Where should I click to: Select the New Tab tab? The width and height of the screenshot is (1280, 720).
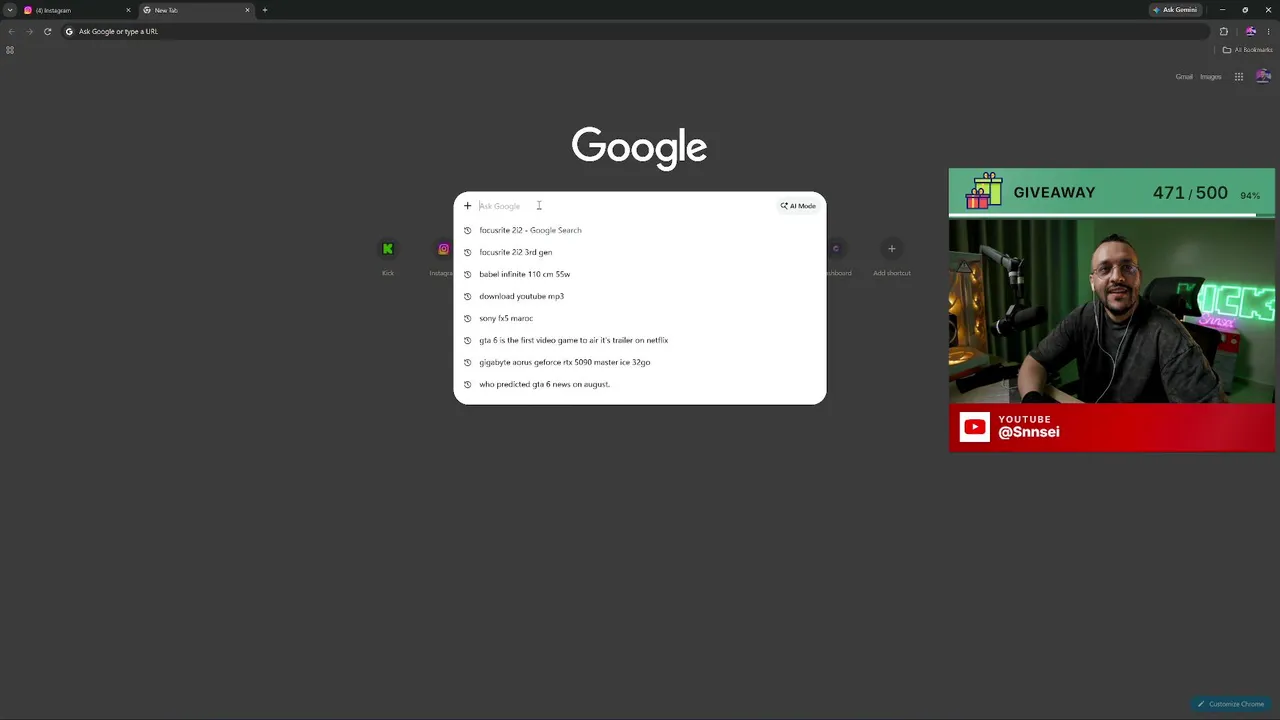point(196,10)
